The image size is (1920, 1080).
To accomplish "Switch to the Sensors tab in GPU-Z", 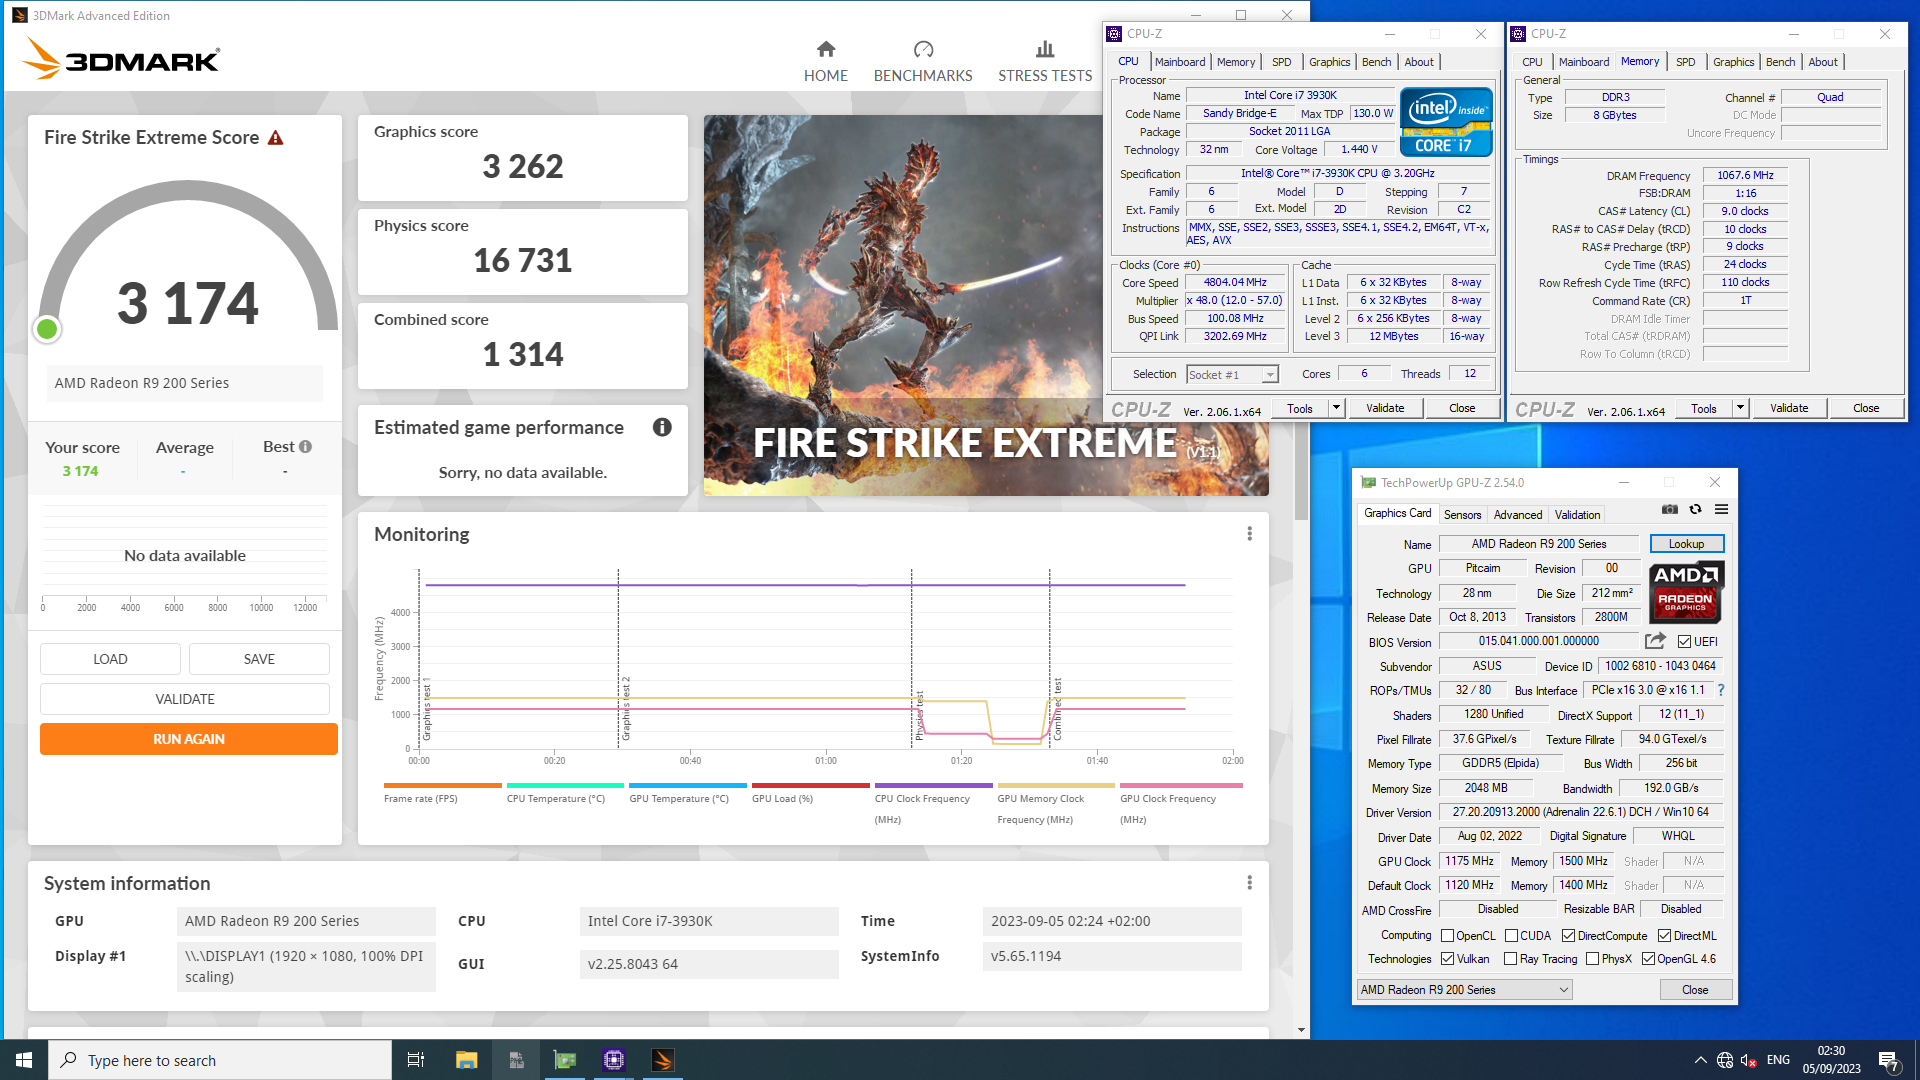I will coord(1462,515).
